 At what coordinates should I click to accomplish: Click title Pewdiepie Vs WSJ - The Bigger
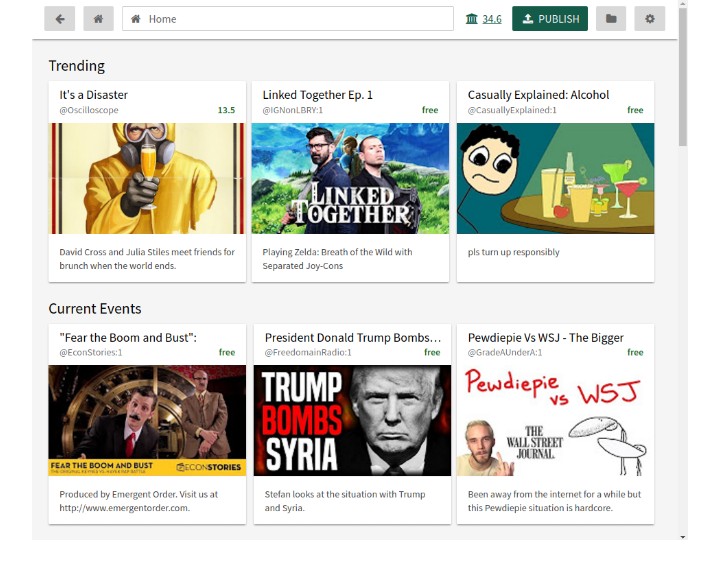point(546,338)
